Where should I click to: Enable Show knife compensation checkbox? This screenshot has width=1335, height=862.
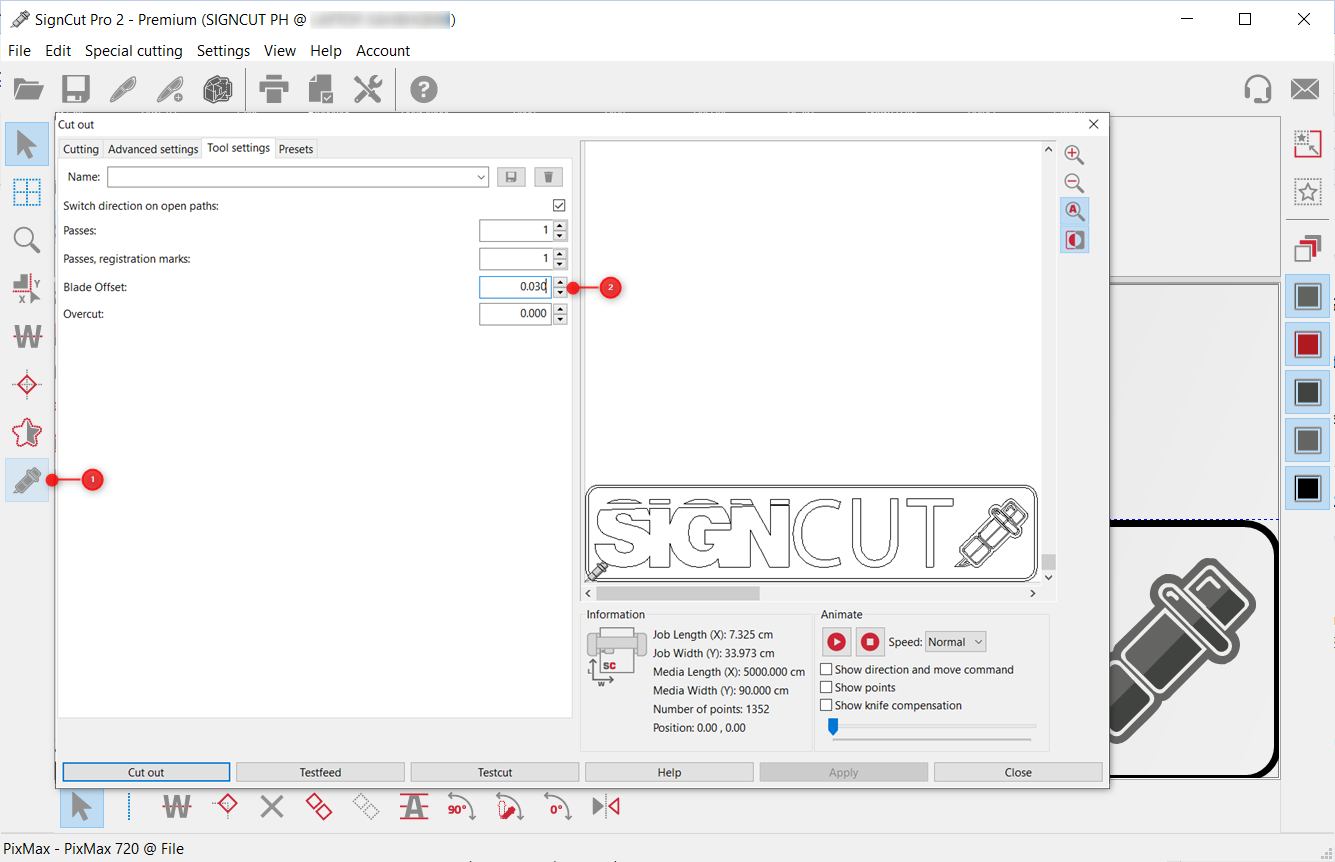tap(826, 705)
